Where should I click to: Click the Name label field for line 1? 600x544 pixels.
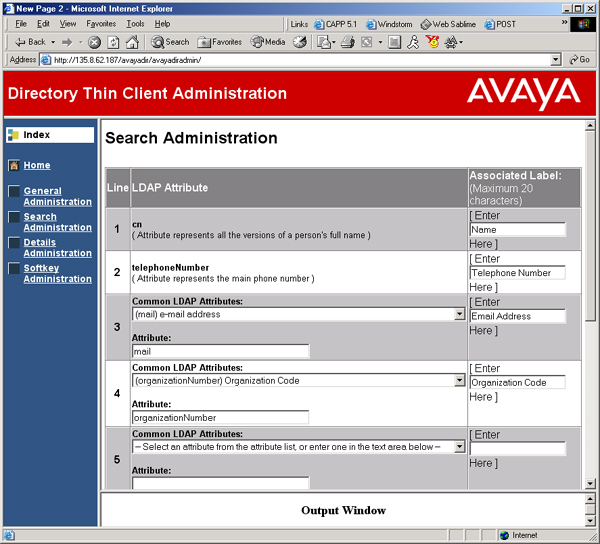pos(517,230)
